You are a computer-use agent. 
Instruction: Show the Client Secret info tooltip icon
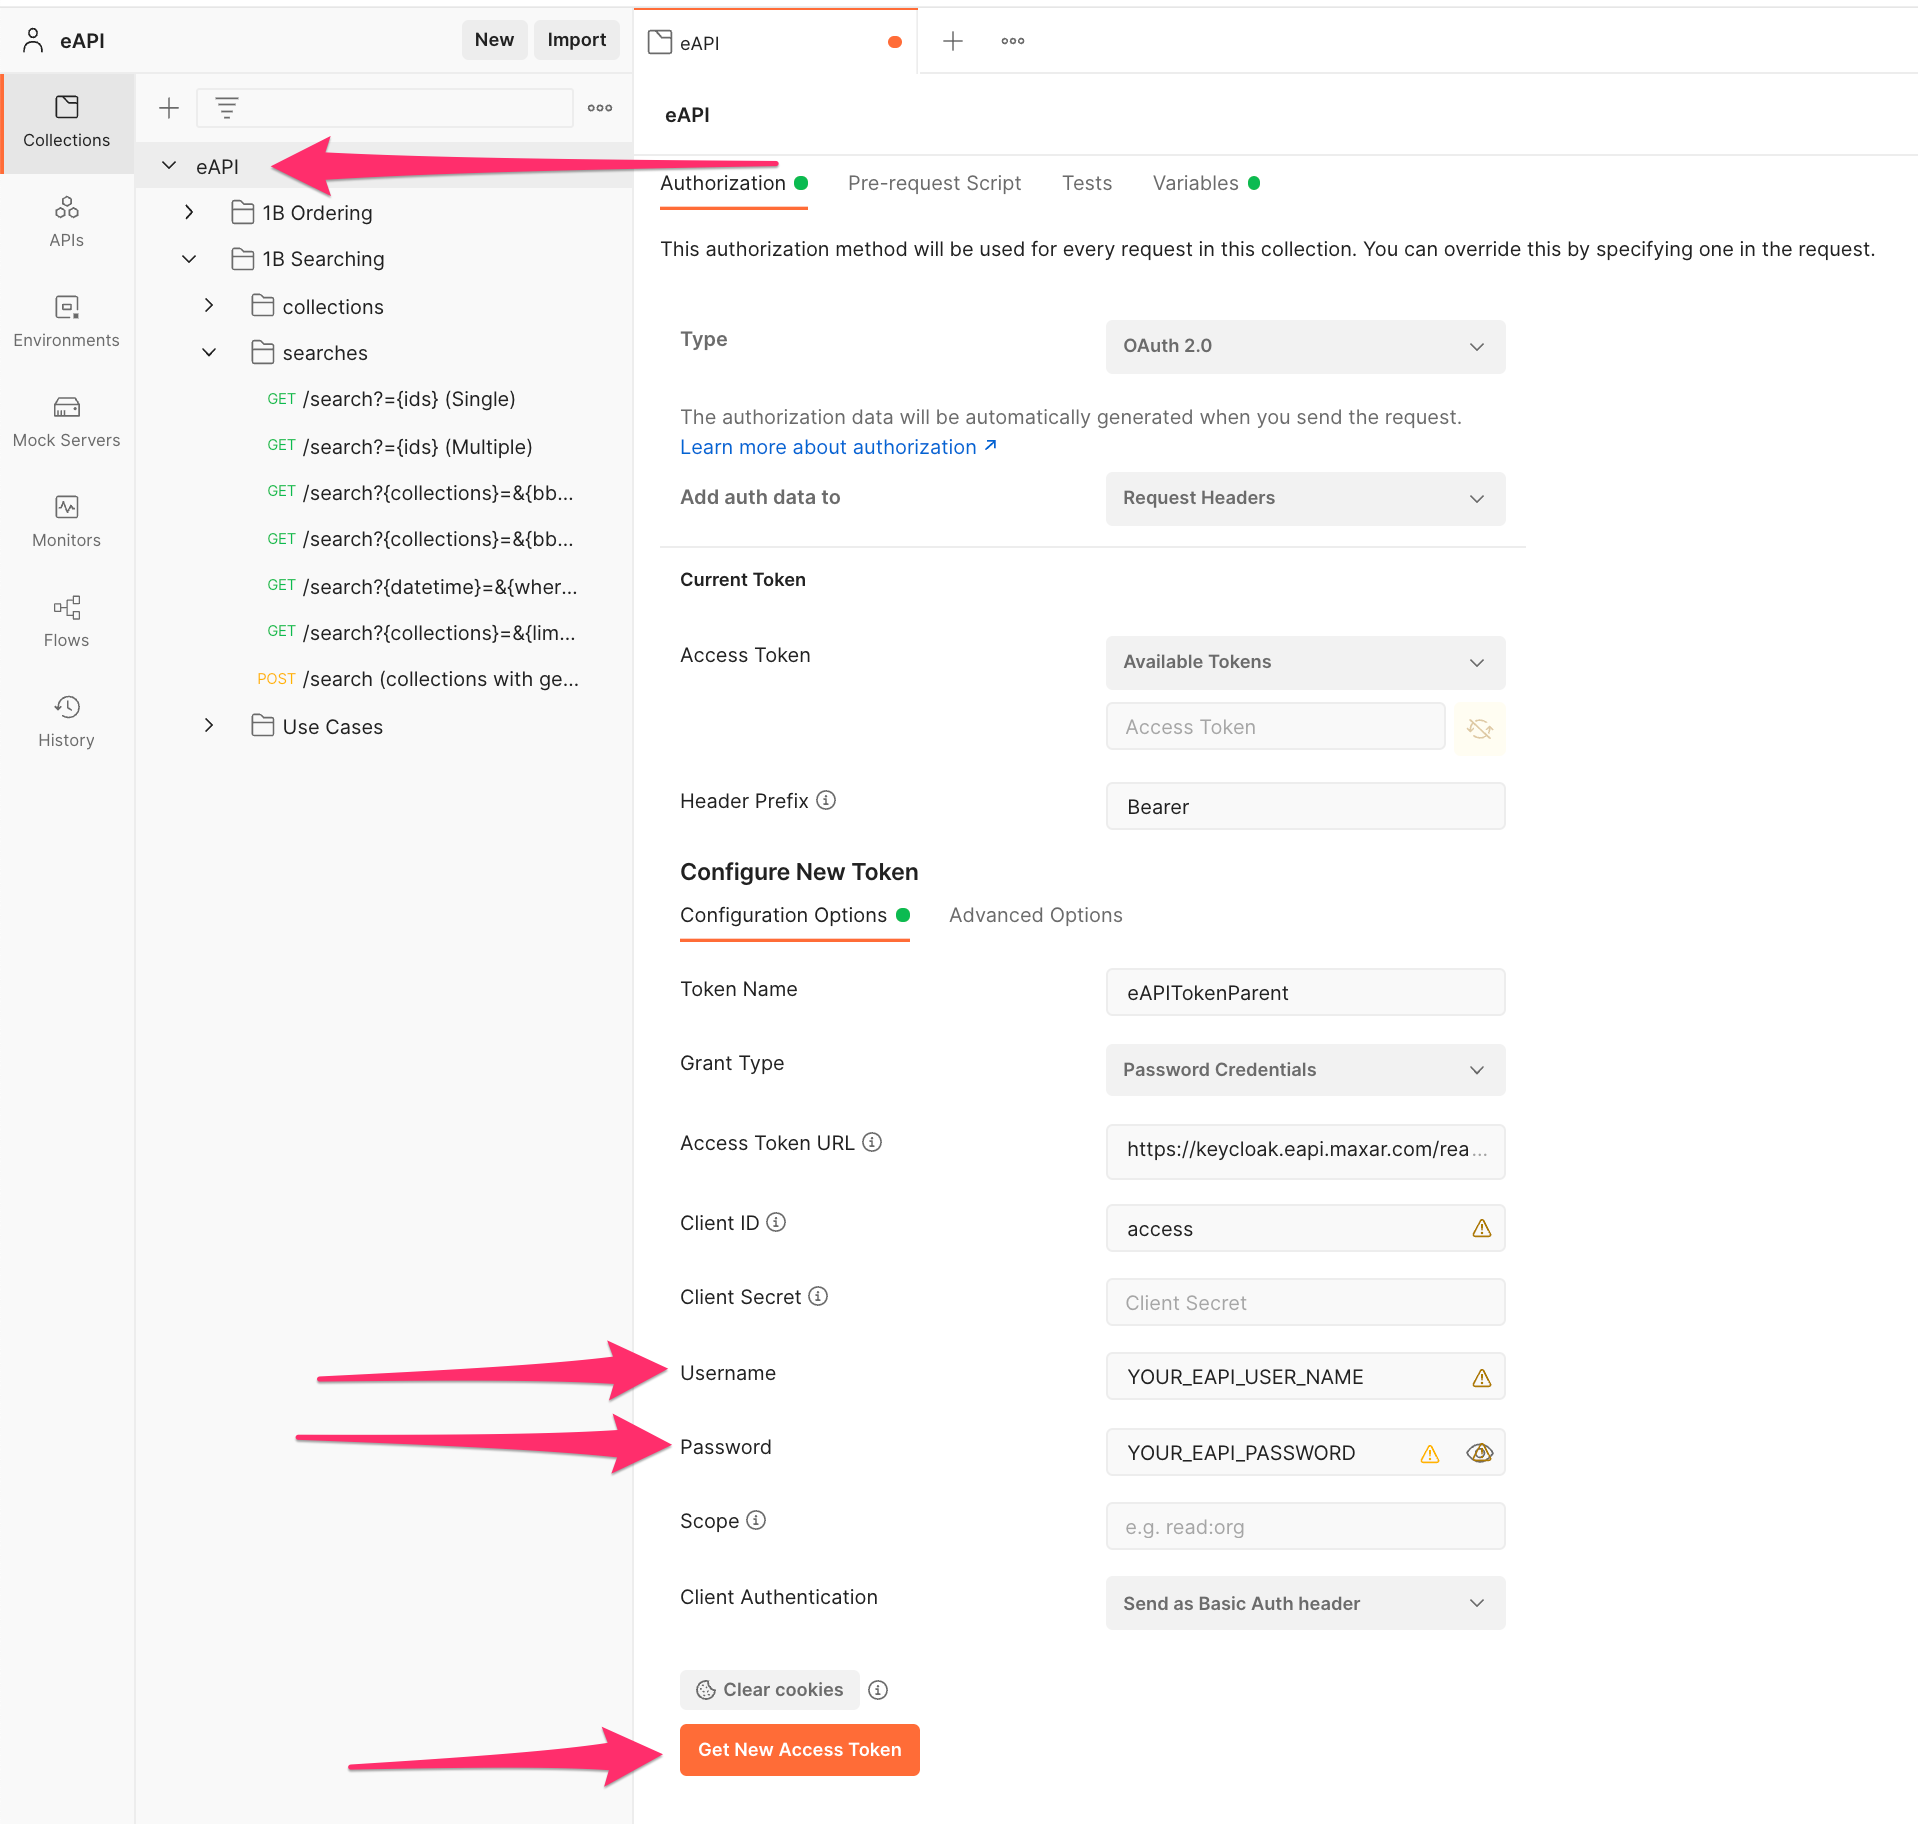tap(819, 1296)
